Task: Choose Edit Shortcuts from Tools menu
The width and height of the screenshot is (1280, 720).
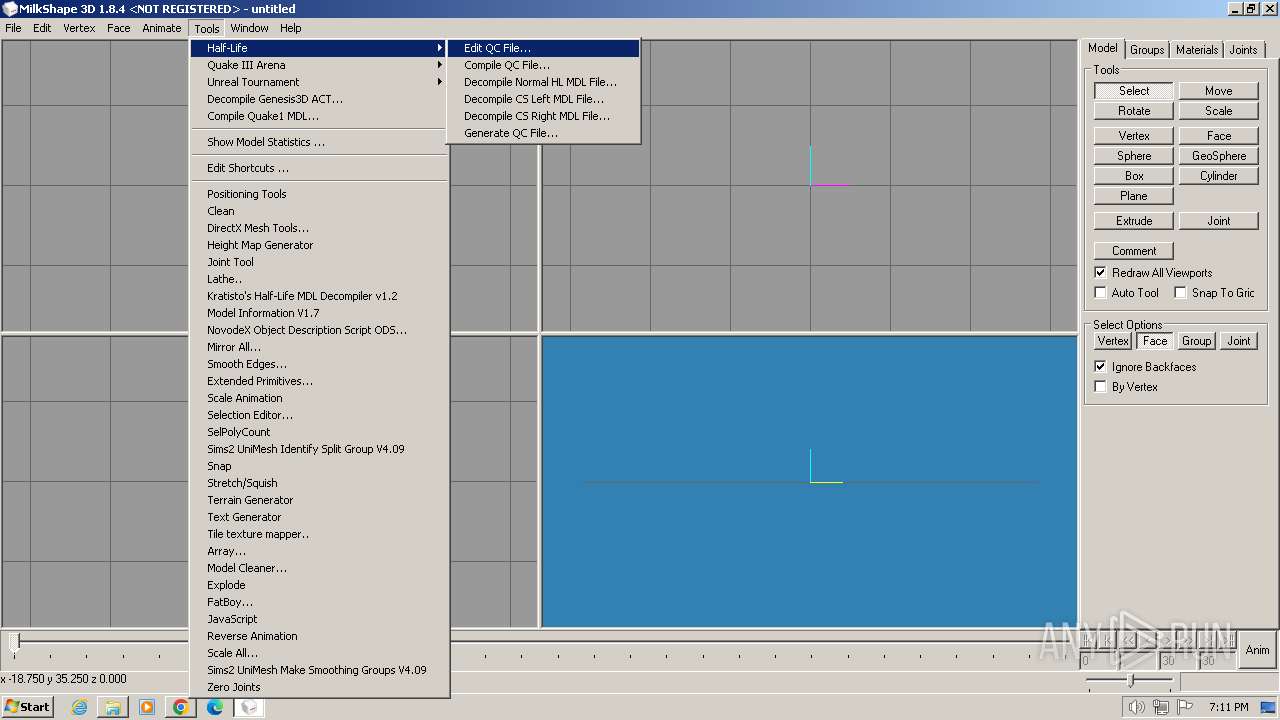Action: click(x=319, y=168)
